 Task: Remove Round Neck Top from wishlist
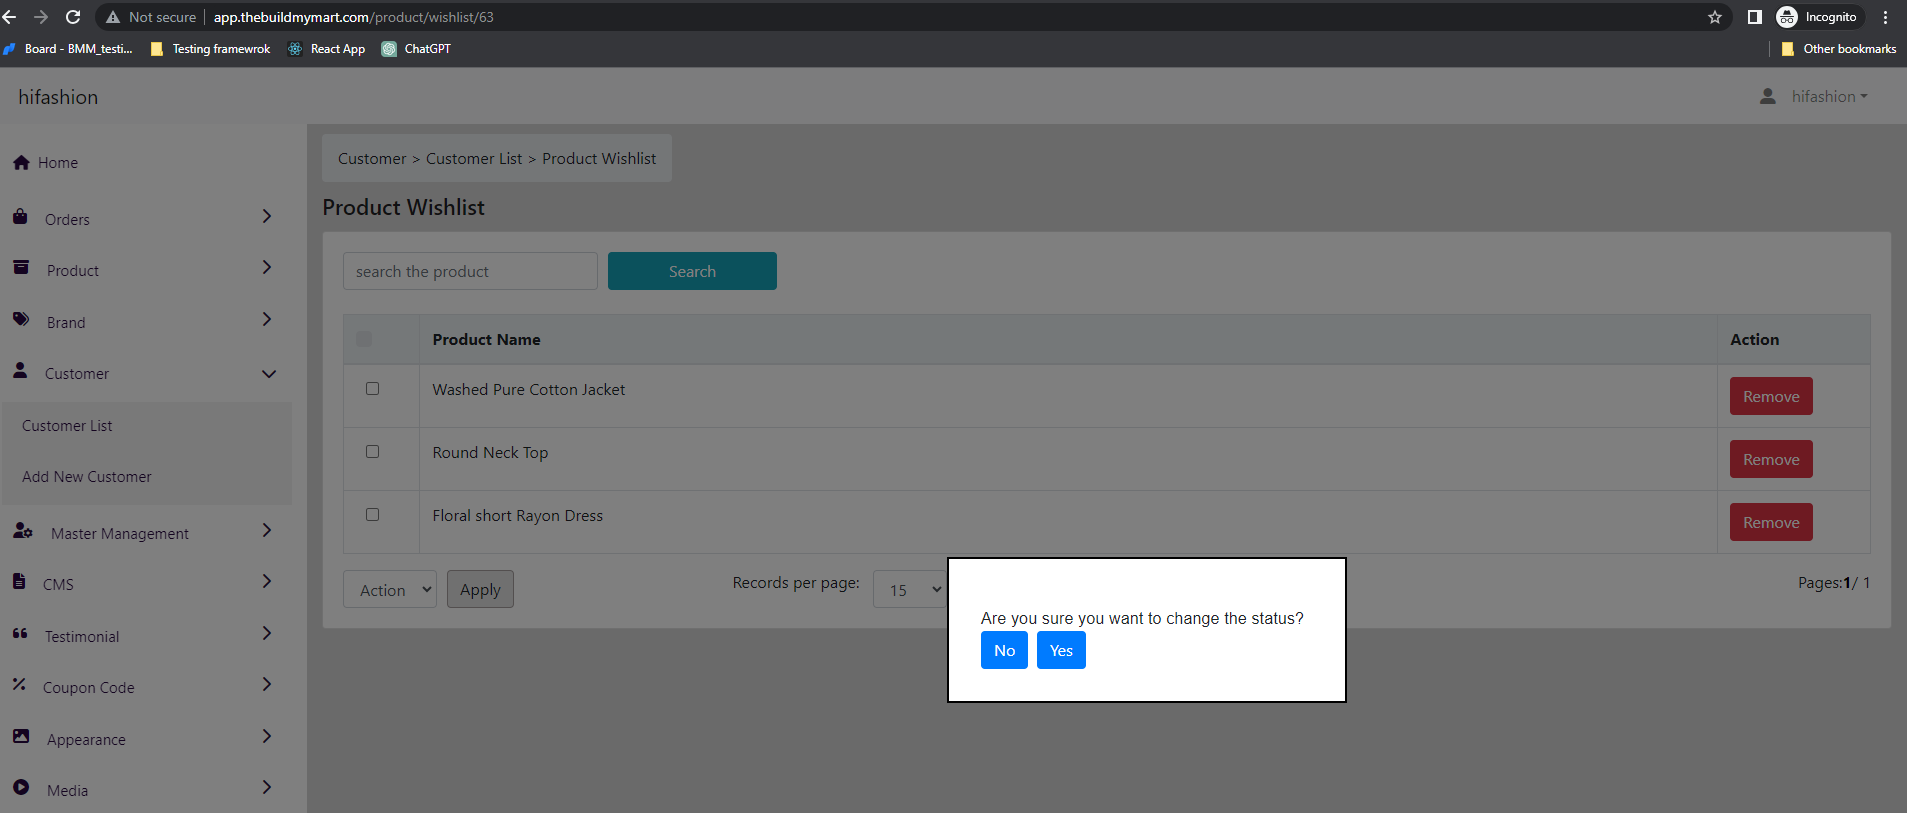pos(1771,459)
